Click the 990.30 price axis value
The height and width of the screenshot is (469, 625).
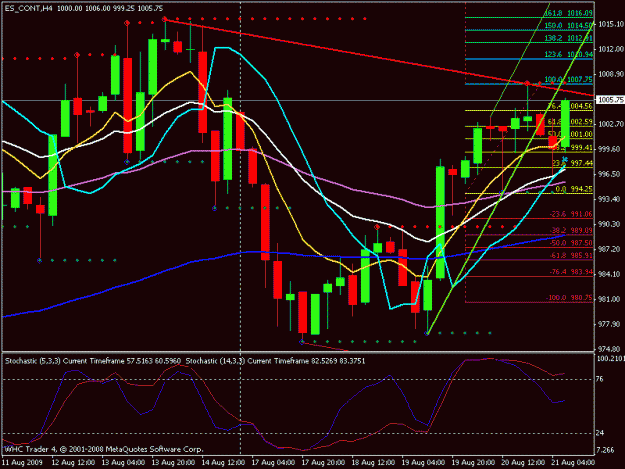click(x=611, y=224)
